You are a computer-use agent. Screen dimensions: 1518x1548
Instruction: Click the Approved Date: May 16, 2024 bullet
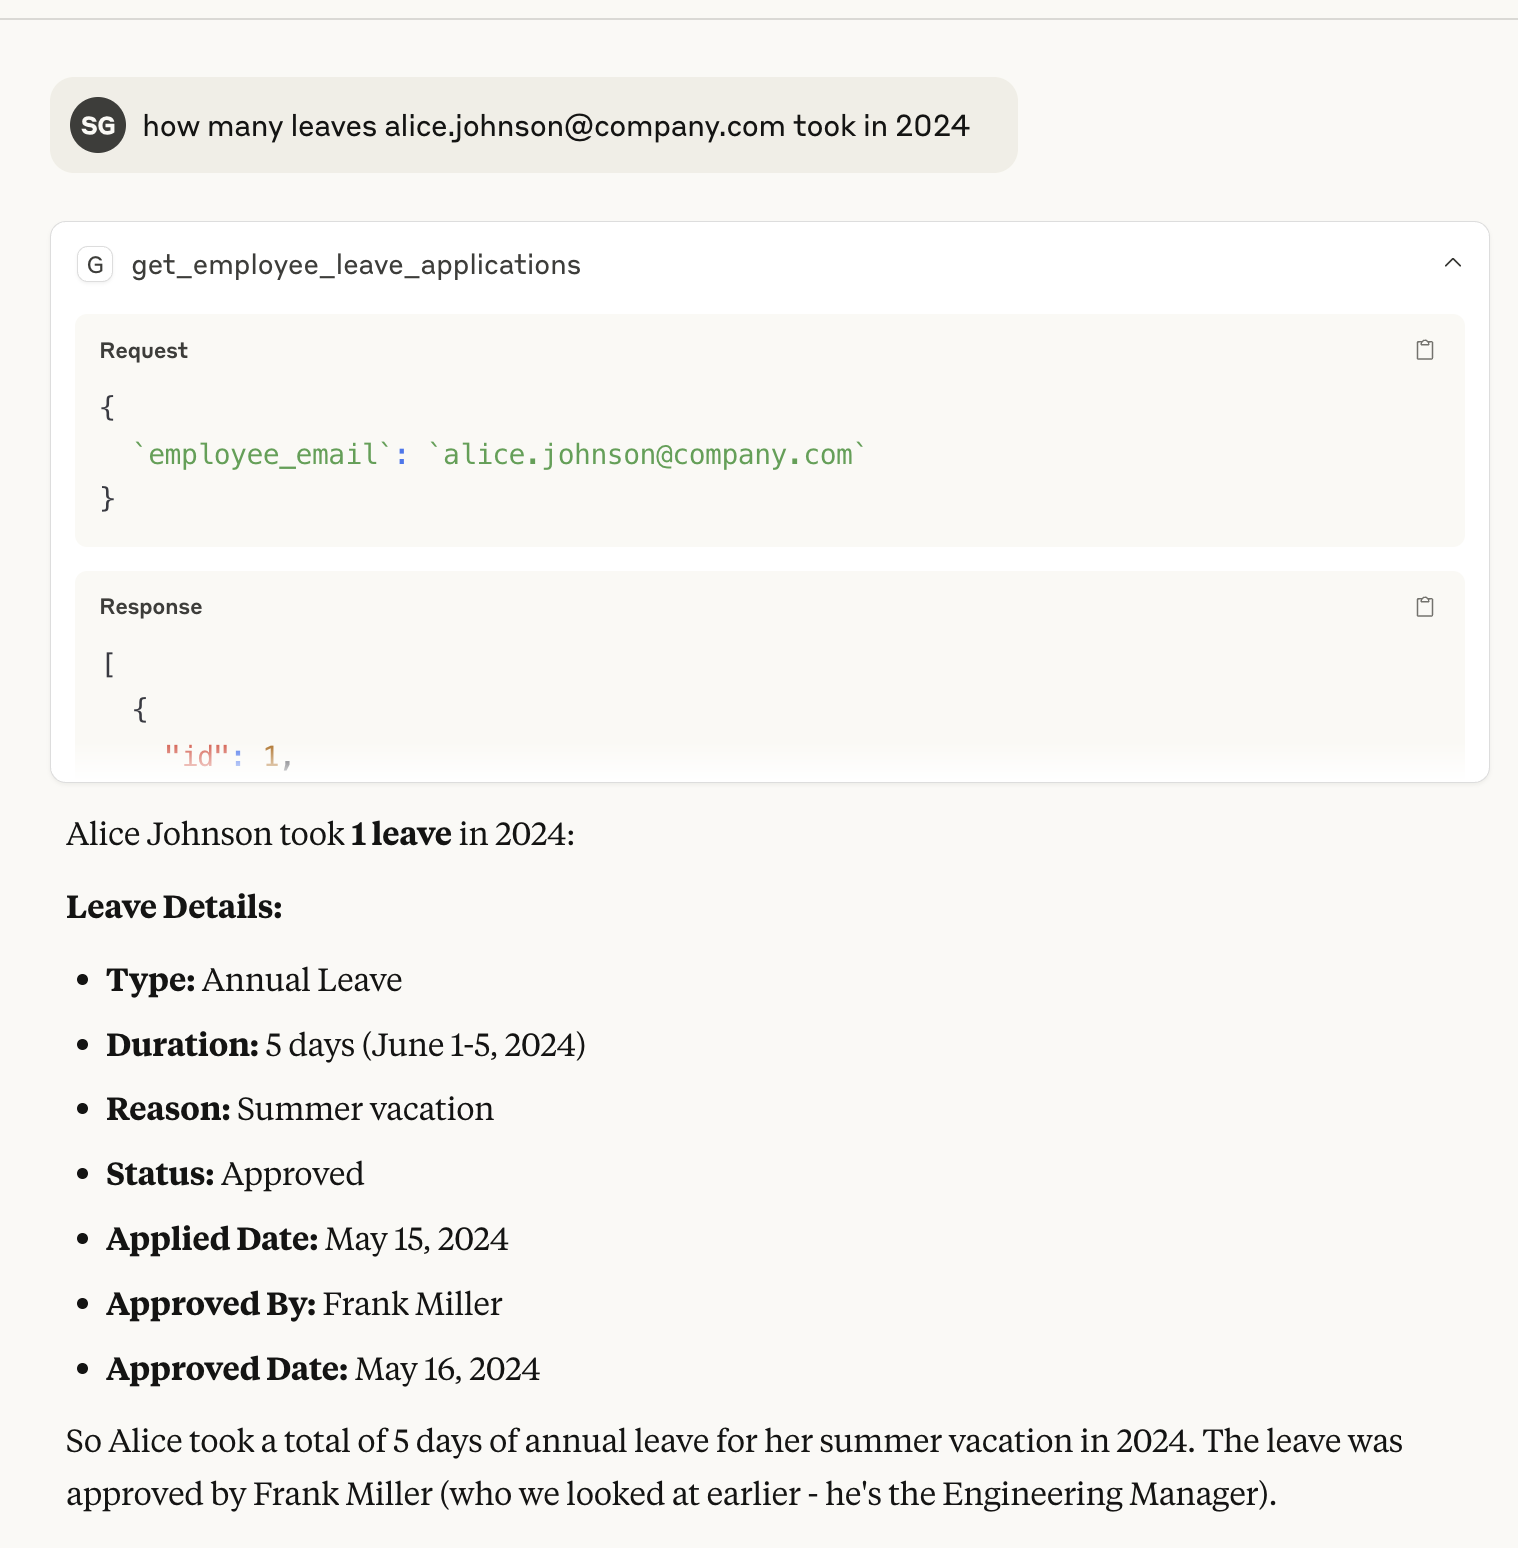click(x=323, y=1369)
